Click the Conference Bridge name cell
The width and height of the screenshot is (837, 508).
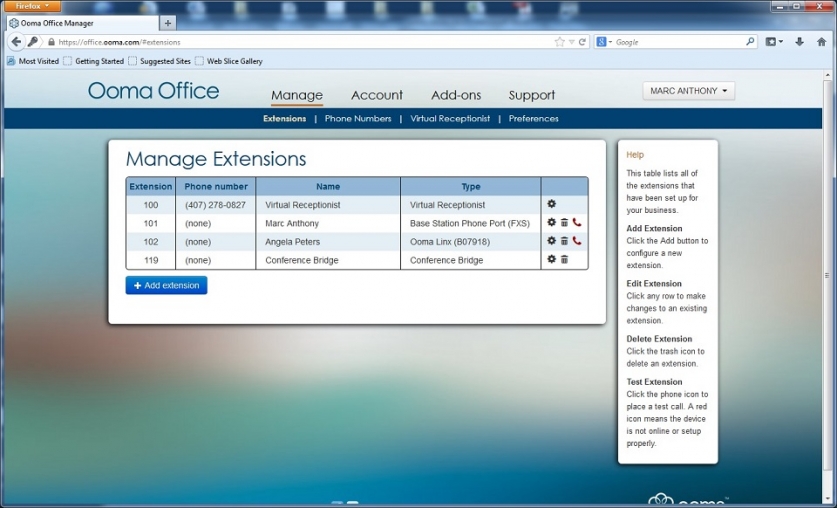pos(328,260)
